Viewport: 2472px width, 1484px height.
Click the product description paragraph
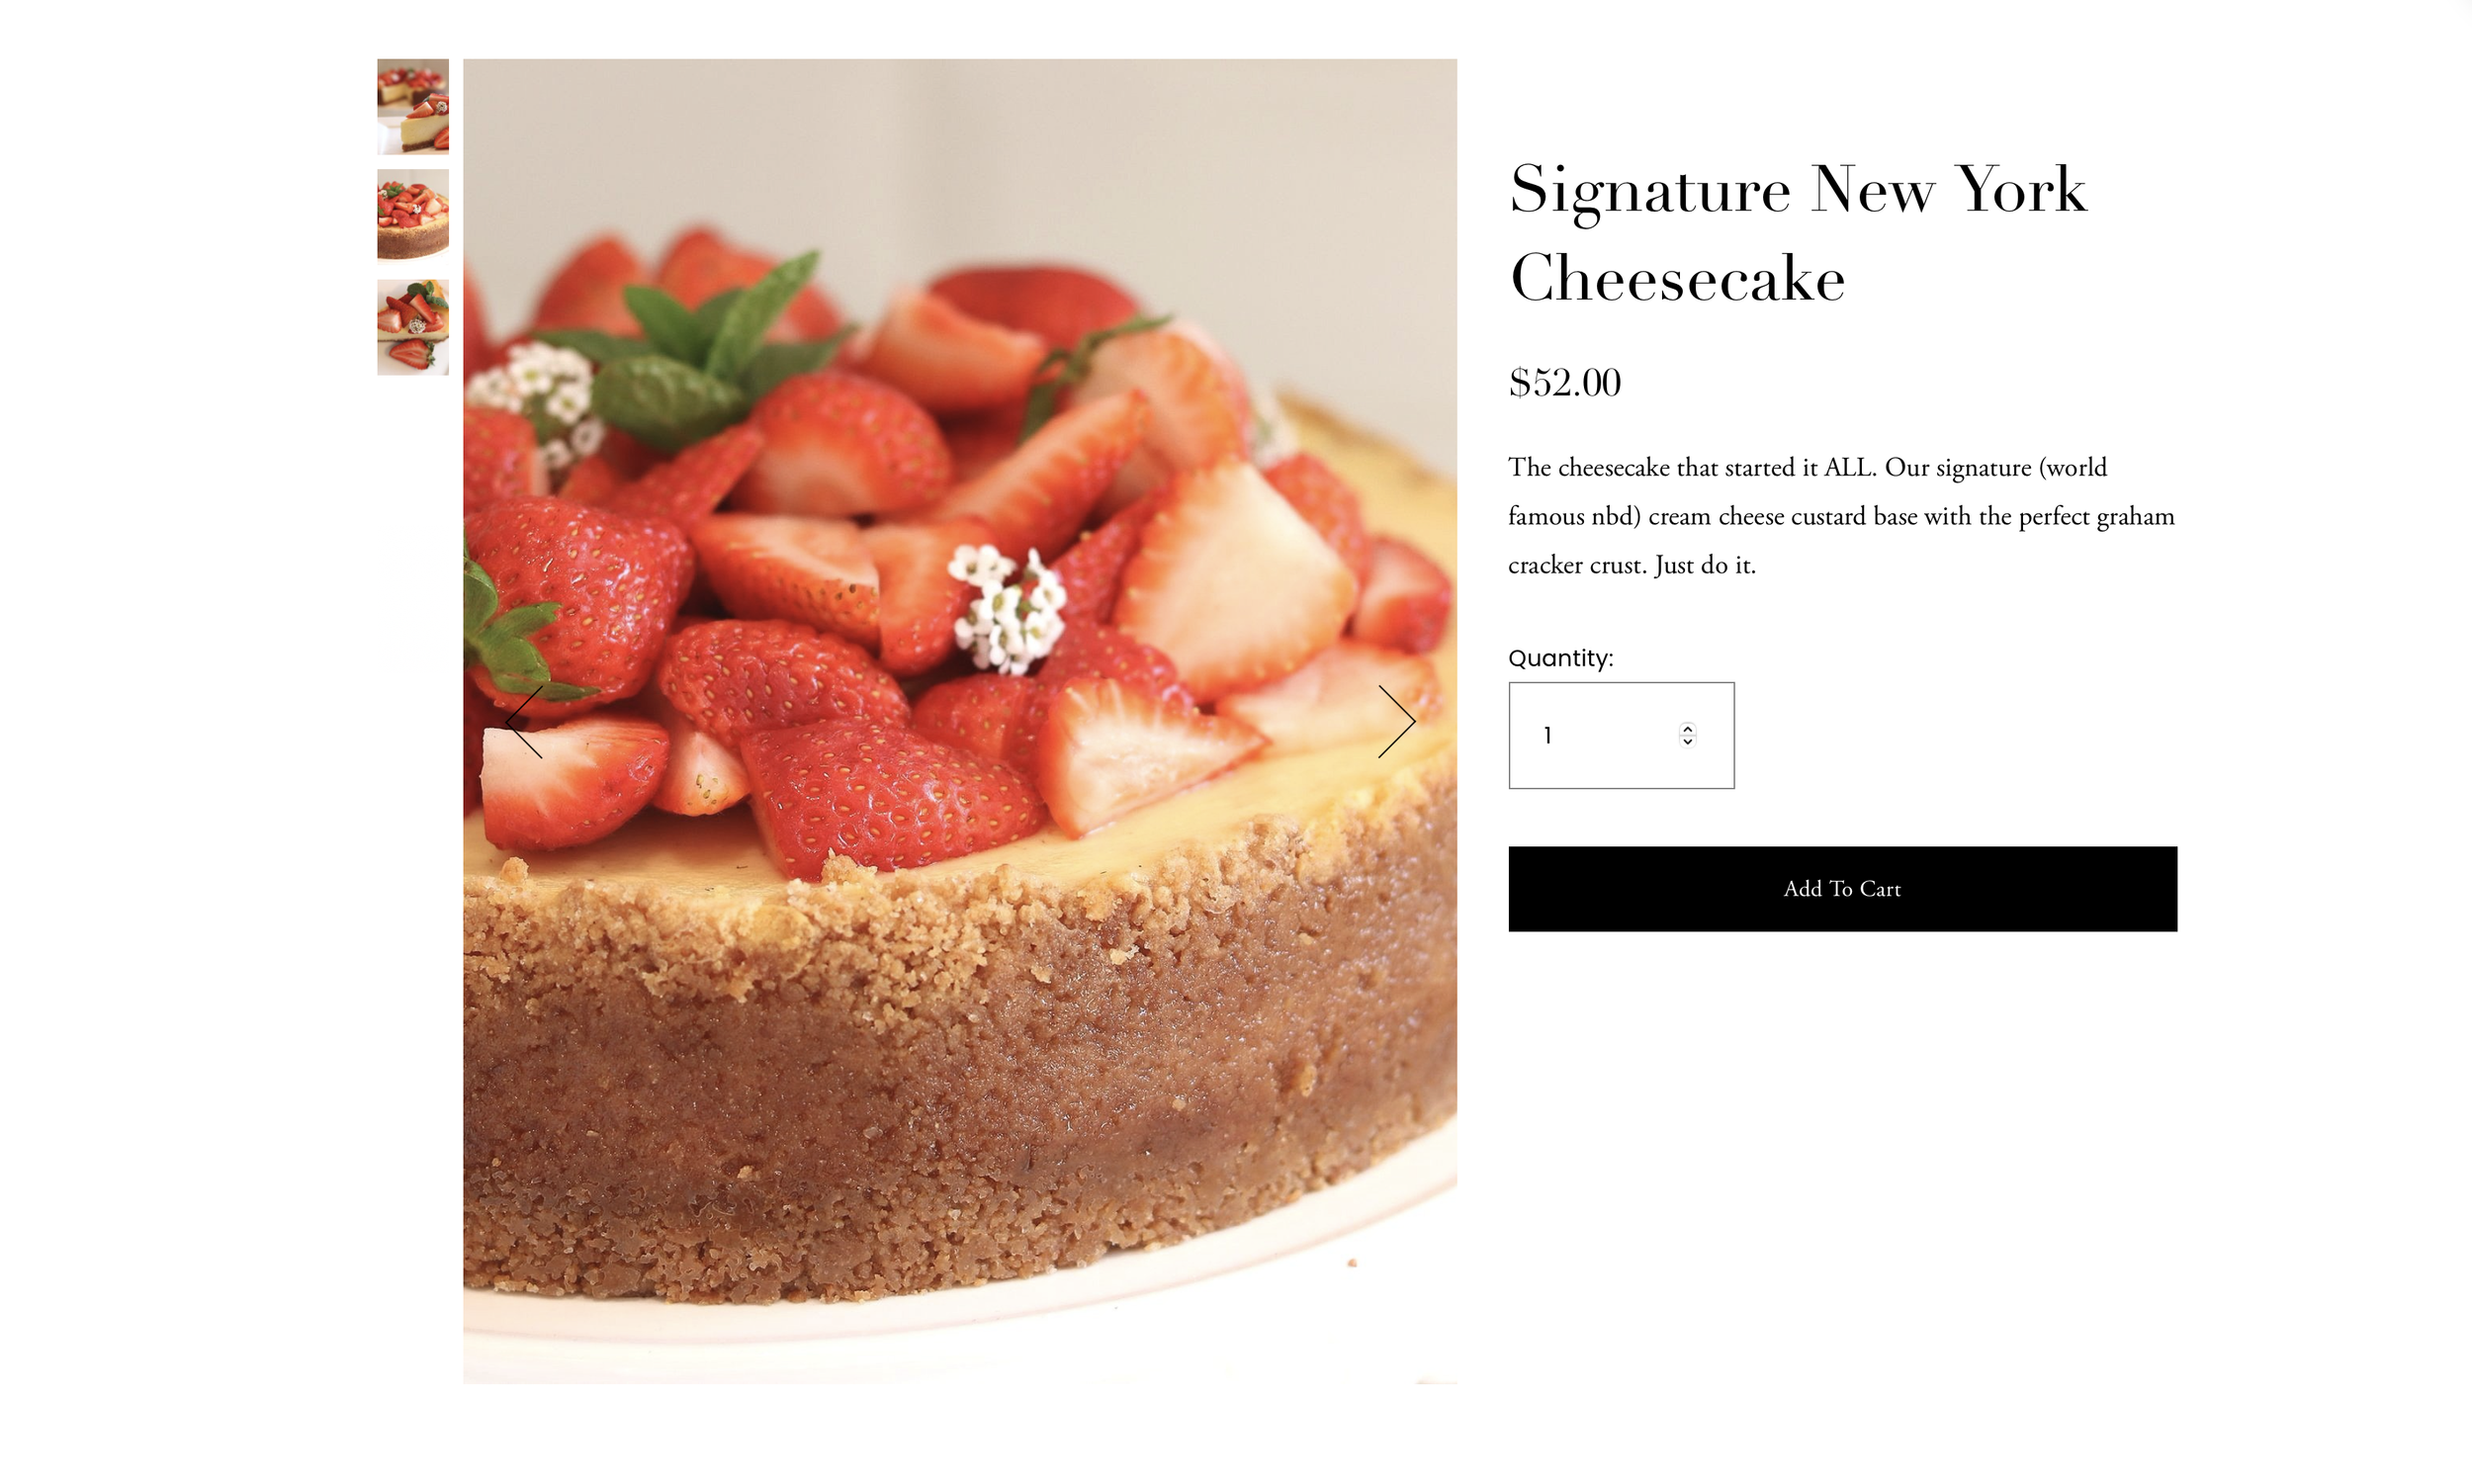point(1841,516)
